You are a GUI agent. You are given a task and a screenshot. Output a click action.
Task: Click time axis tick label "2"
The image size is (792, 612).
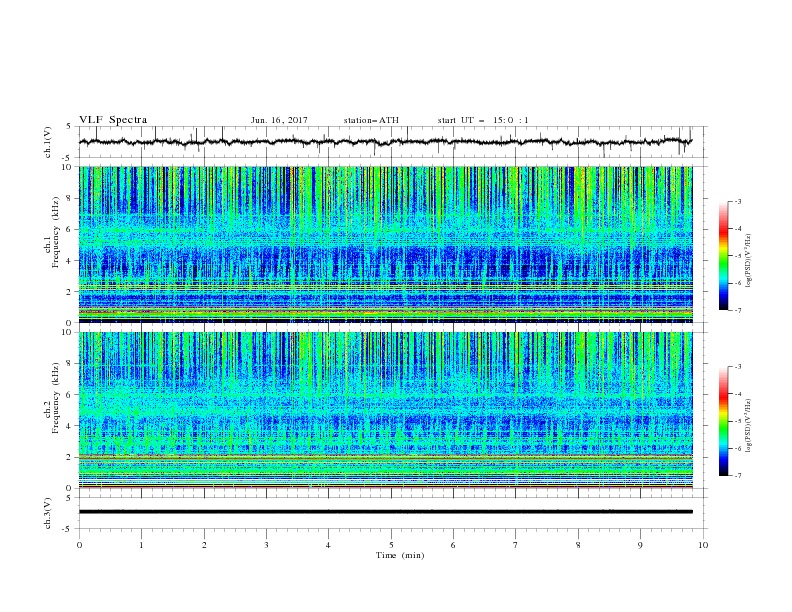204,545
